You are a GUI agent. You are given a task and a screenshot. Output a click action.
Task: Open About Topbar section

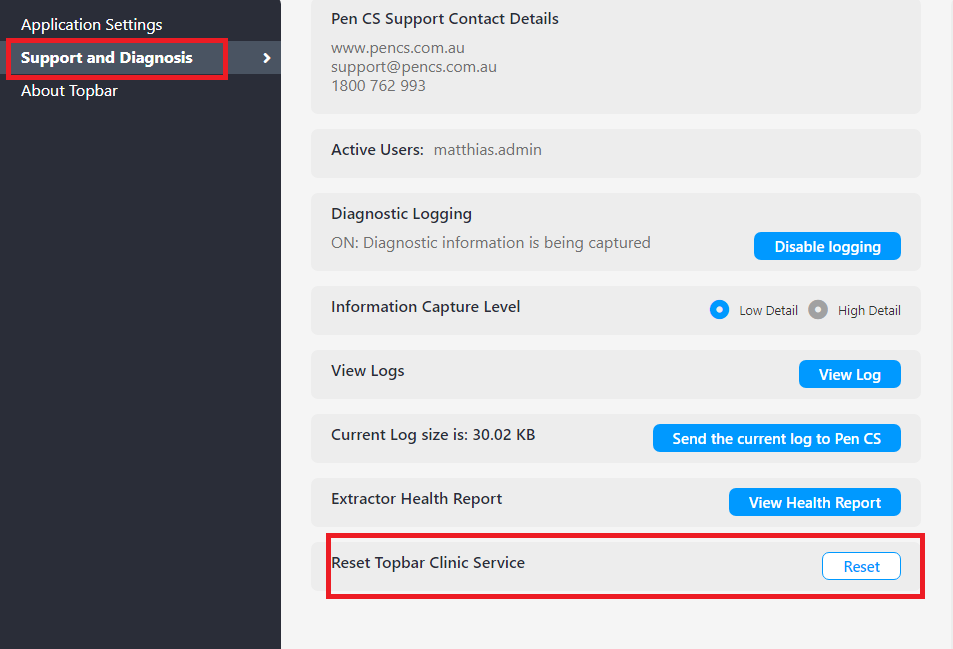[69, 91]
